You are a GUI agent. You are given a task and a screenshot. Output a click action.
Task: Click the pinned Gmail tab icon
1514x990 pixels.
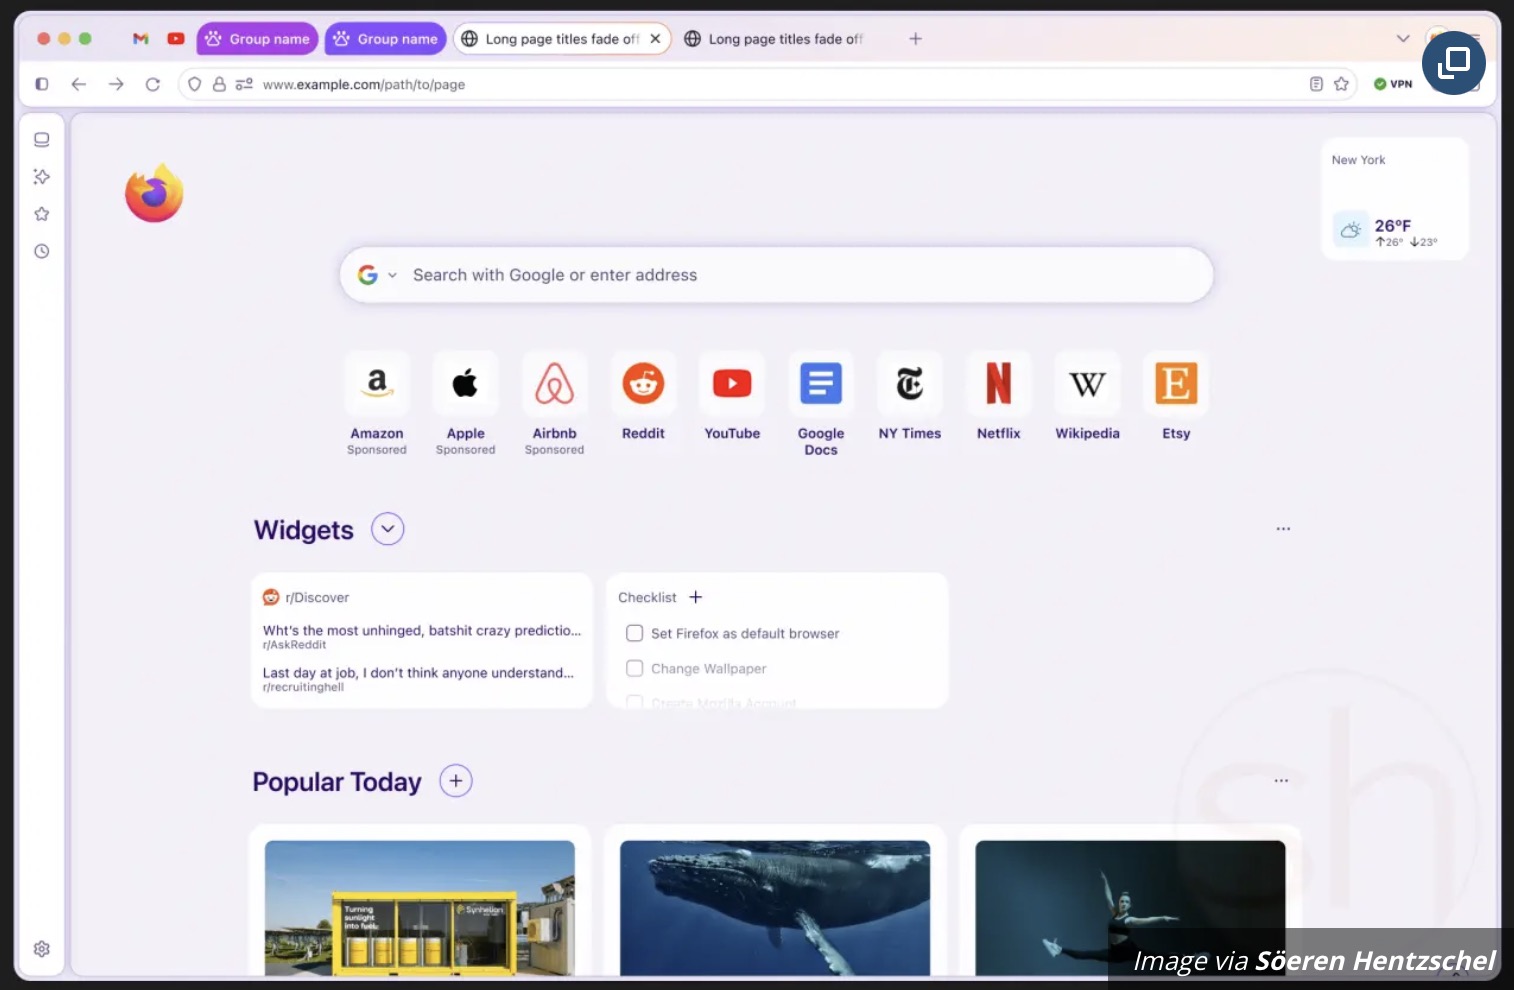click(141, 39)
